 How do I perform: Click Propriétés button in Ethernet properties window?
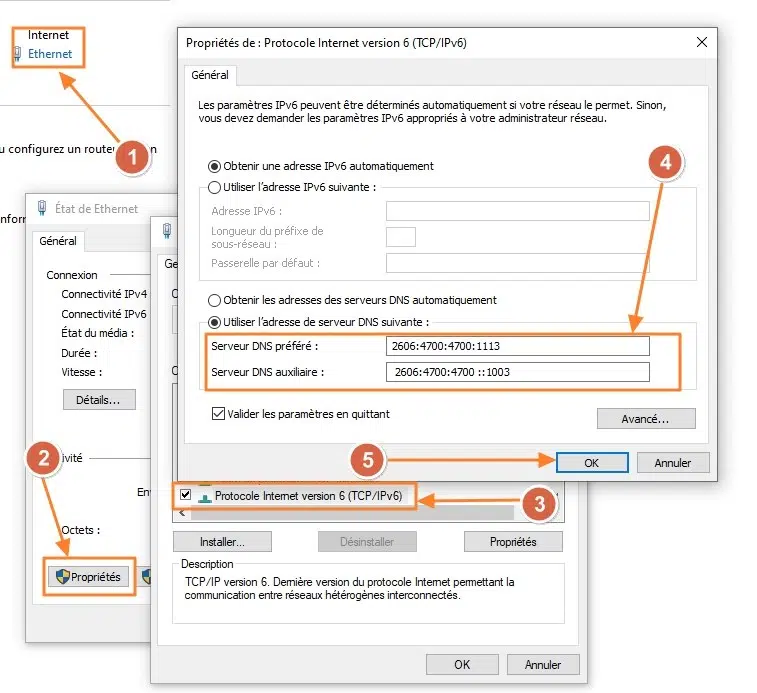[513, 542]
